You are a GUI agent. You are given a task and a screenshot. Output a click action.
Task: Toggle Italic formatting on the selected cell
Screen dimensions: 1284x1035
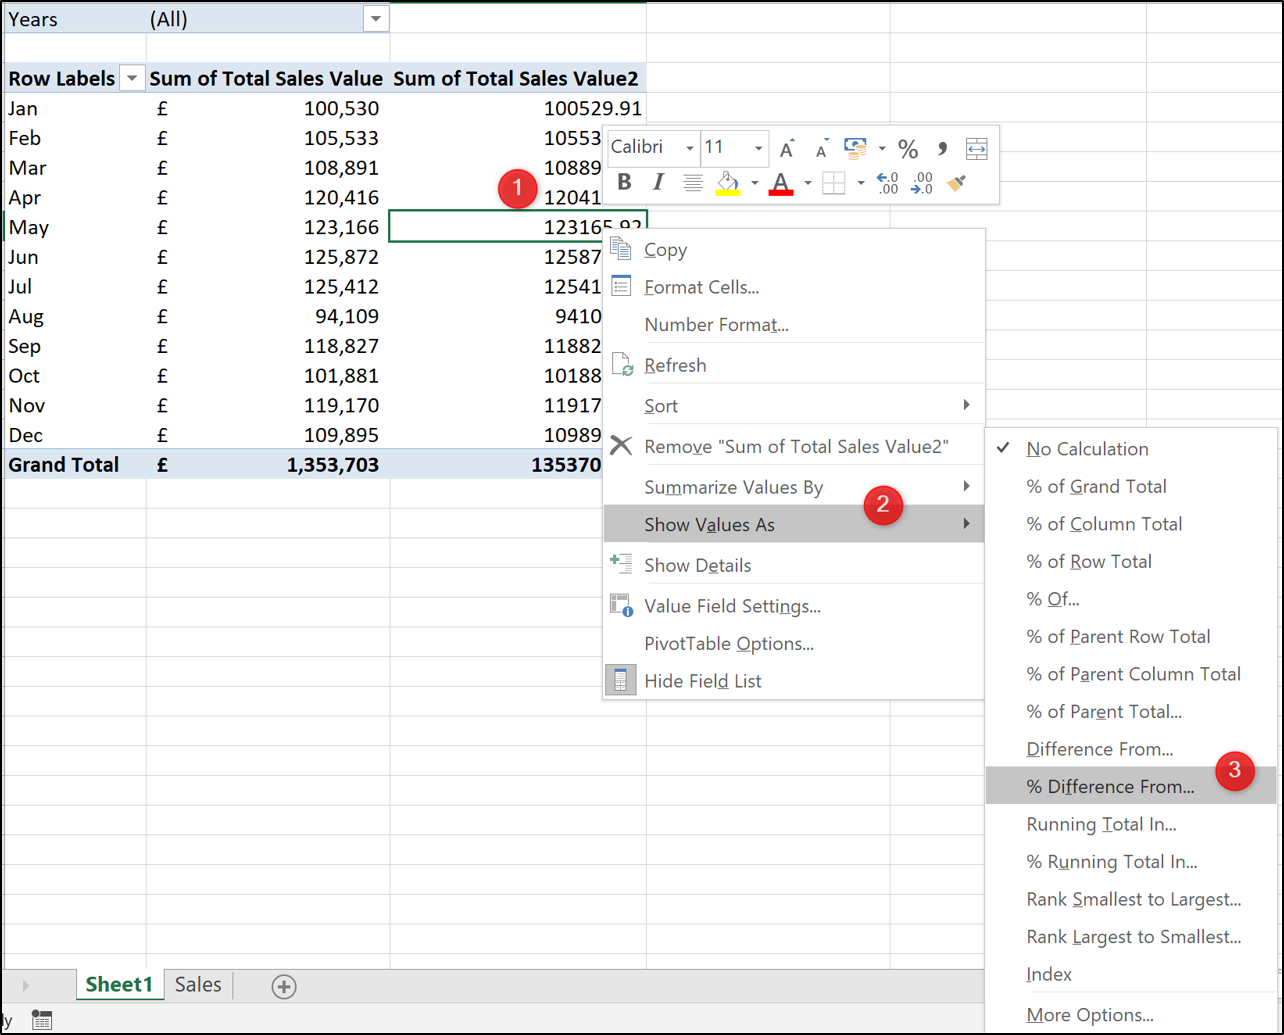(x=659, y=183)
